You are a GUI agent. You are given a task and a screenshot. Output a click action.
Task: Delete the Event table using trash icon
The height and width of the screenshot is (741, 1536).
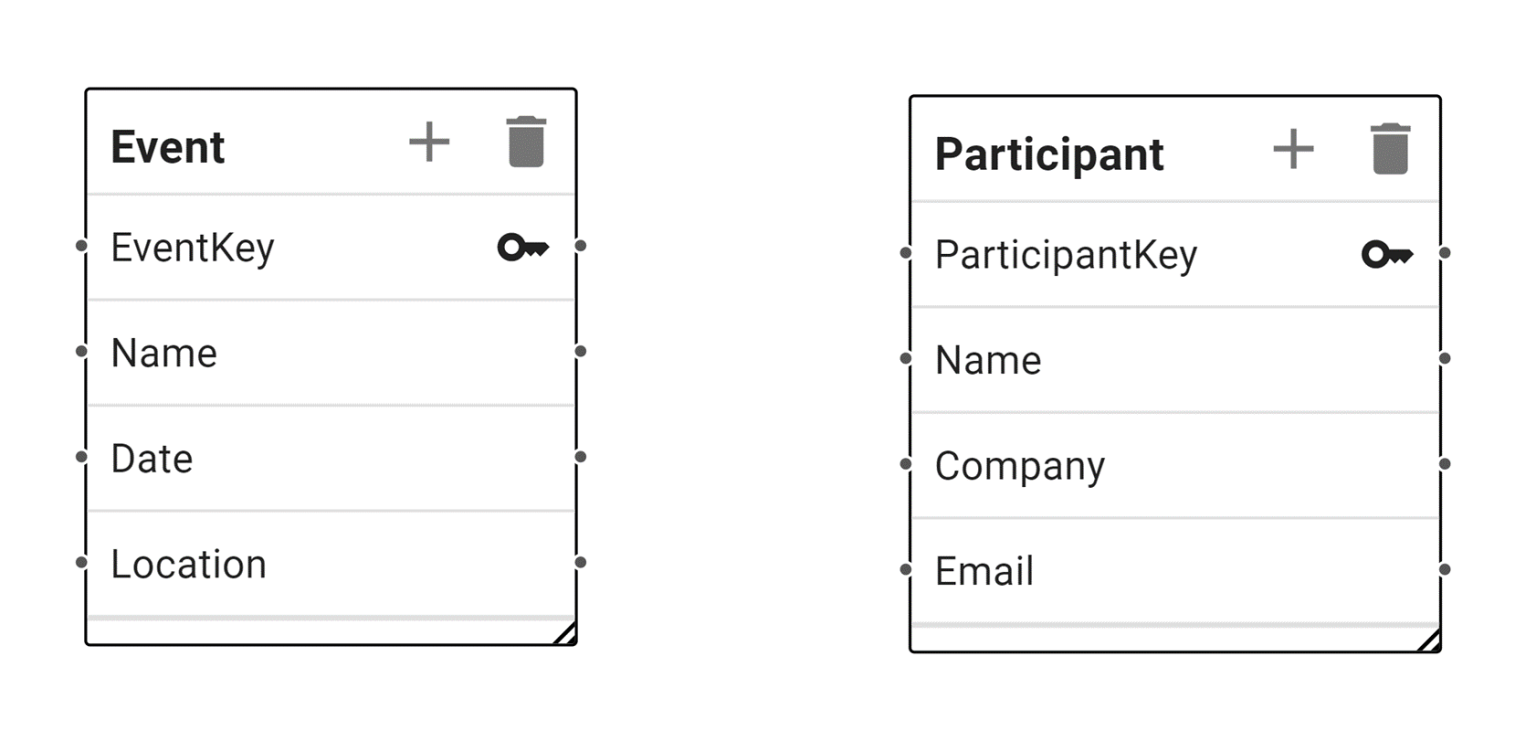tap(526, 142)
